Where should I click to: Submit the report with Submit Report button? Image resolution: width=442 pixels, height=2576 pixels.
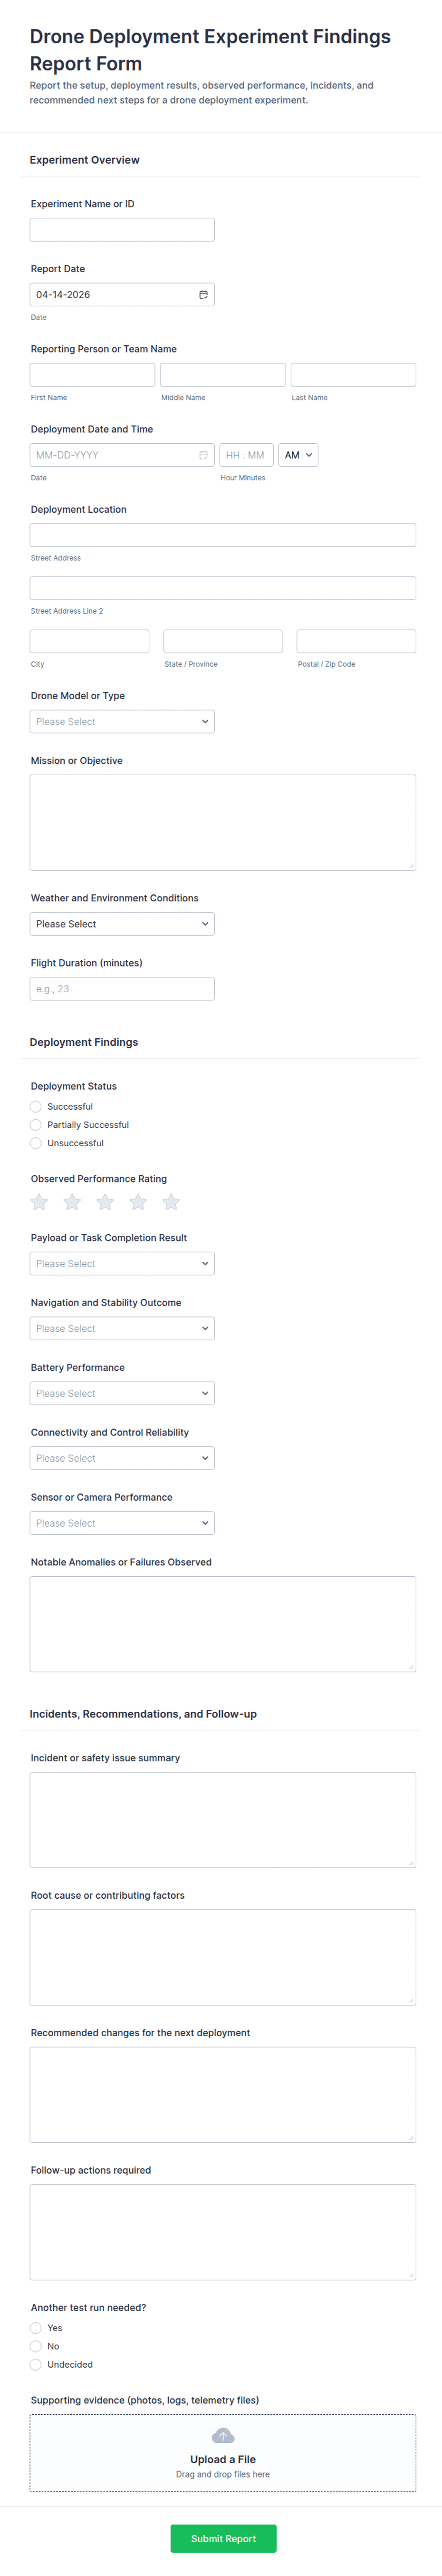pos(223,2538)
